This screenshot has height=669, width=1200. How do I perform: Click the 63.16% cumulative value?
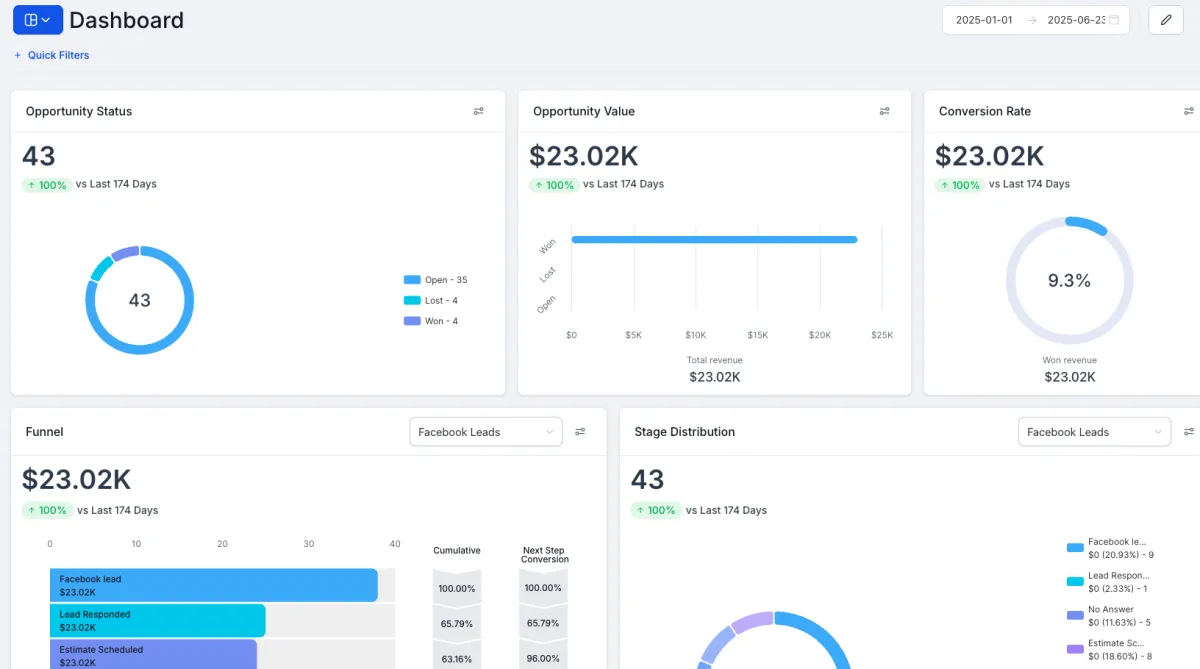(457, 659)
